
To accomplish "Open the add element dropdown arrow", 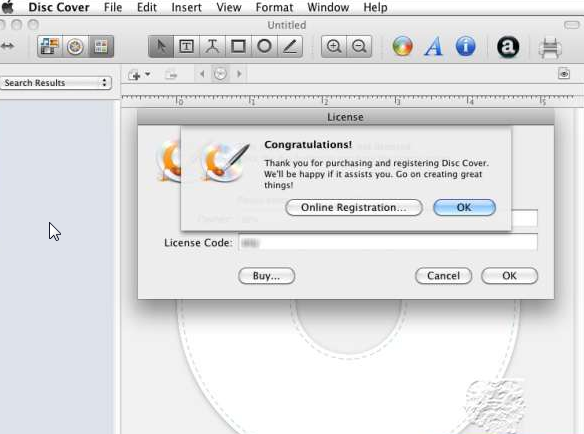I will coord(147,74).
